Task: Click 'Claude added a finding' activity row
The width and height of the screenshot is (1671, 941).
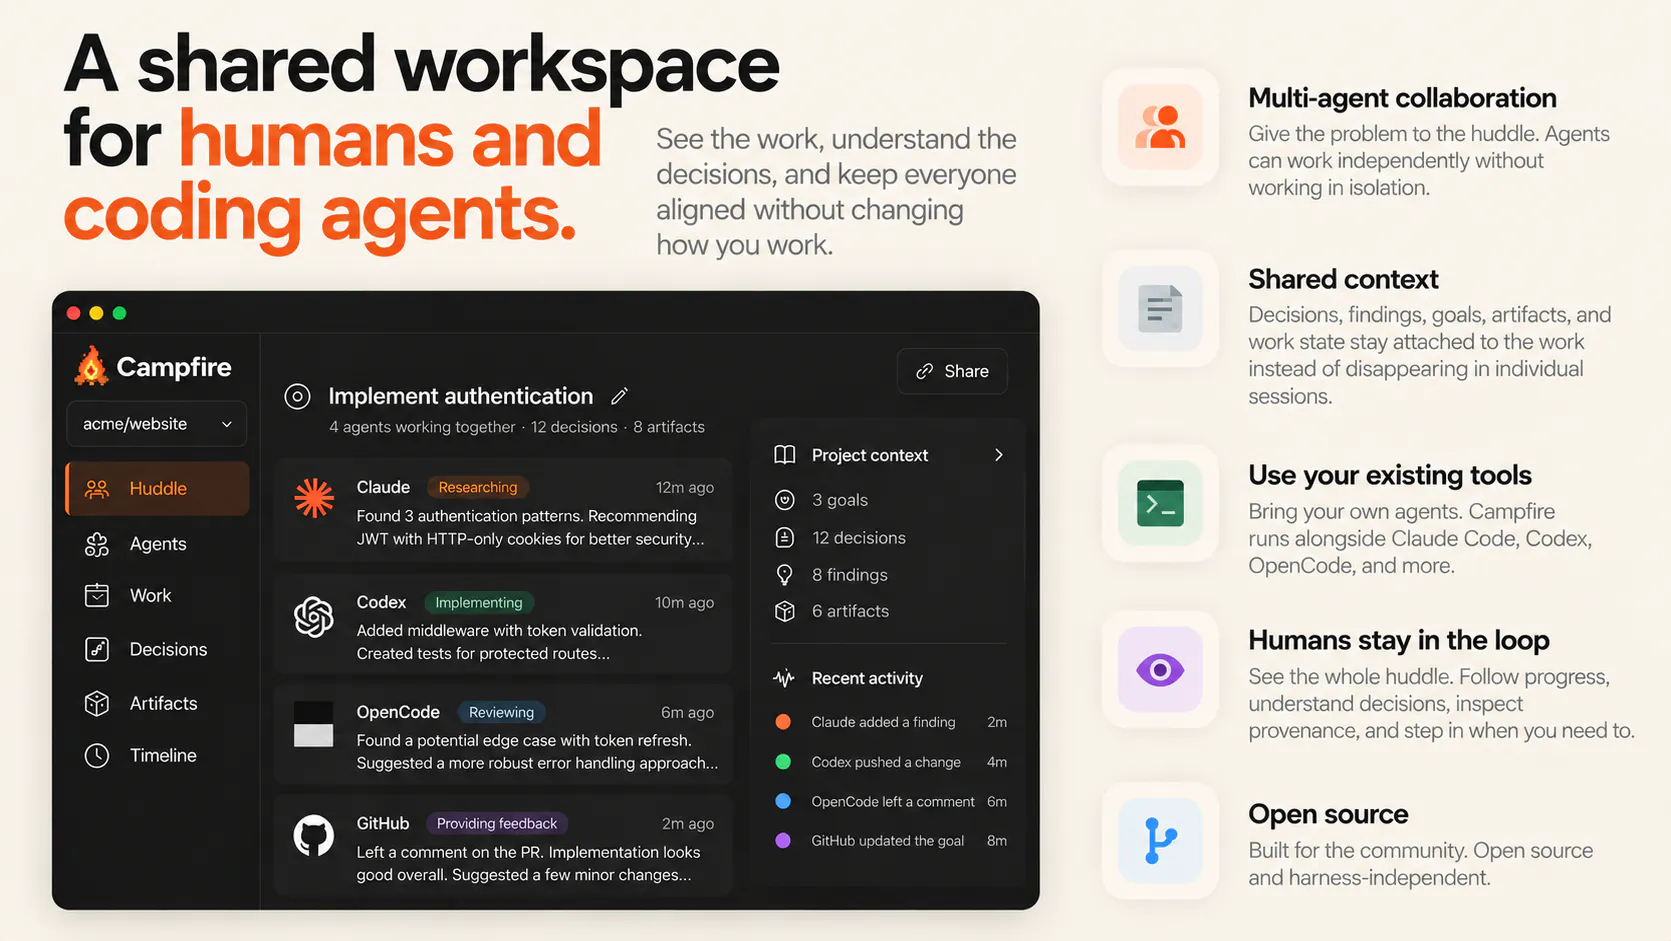Action: (890, 722)
